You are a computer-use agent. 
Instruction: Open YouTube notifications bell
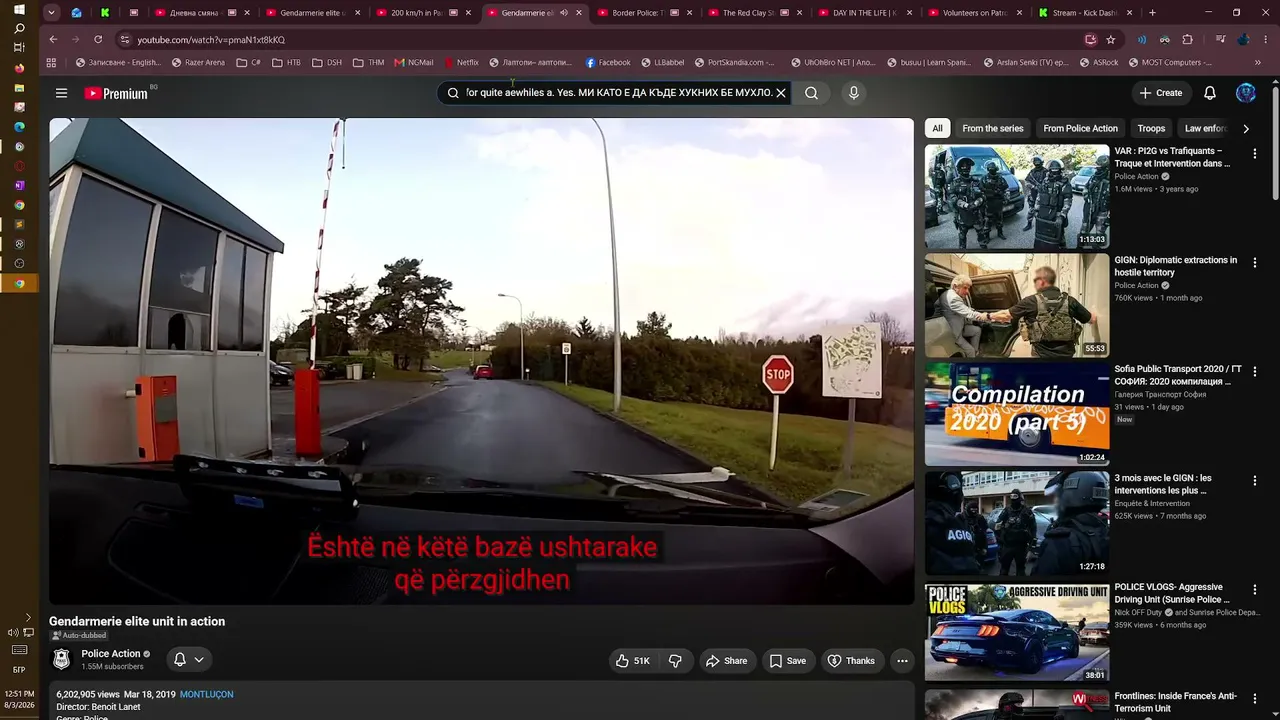(1210, 93)
